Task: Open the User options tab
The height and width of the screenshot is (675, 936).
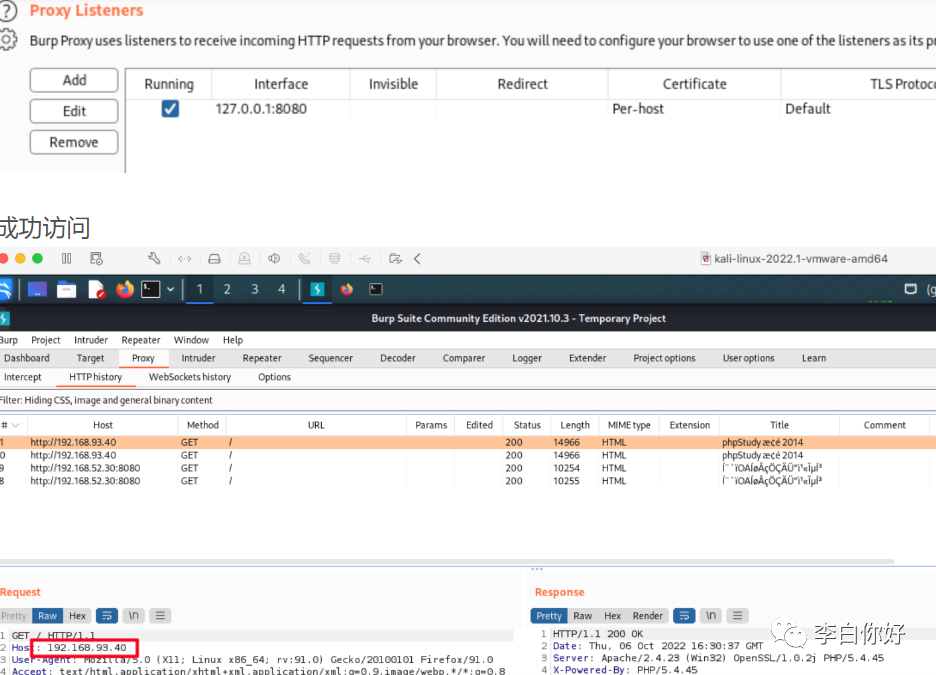Action: (749, 357)
